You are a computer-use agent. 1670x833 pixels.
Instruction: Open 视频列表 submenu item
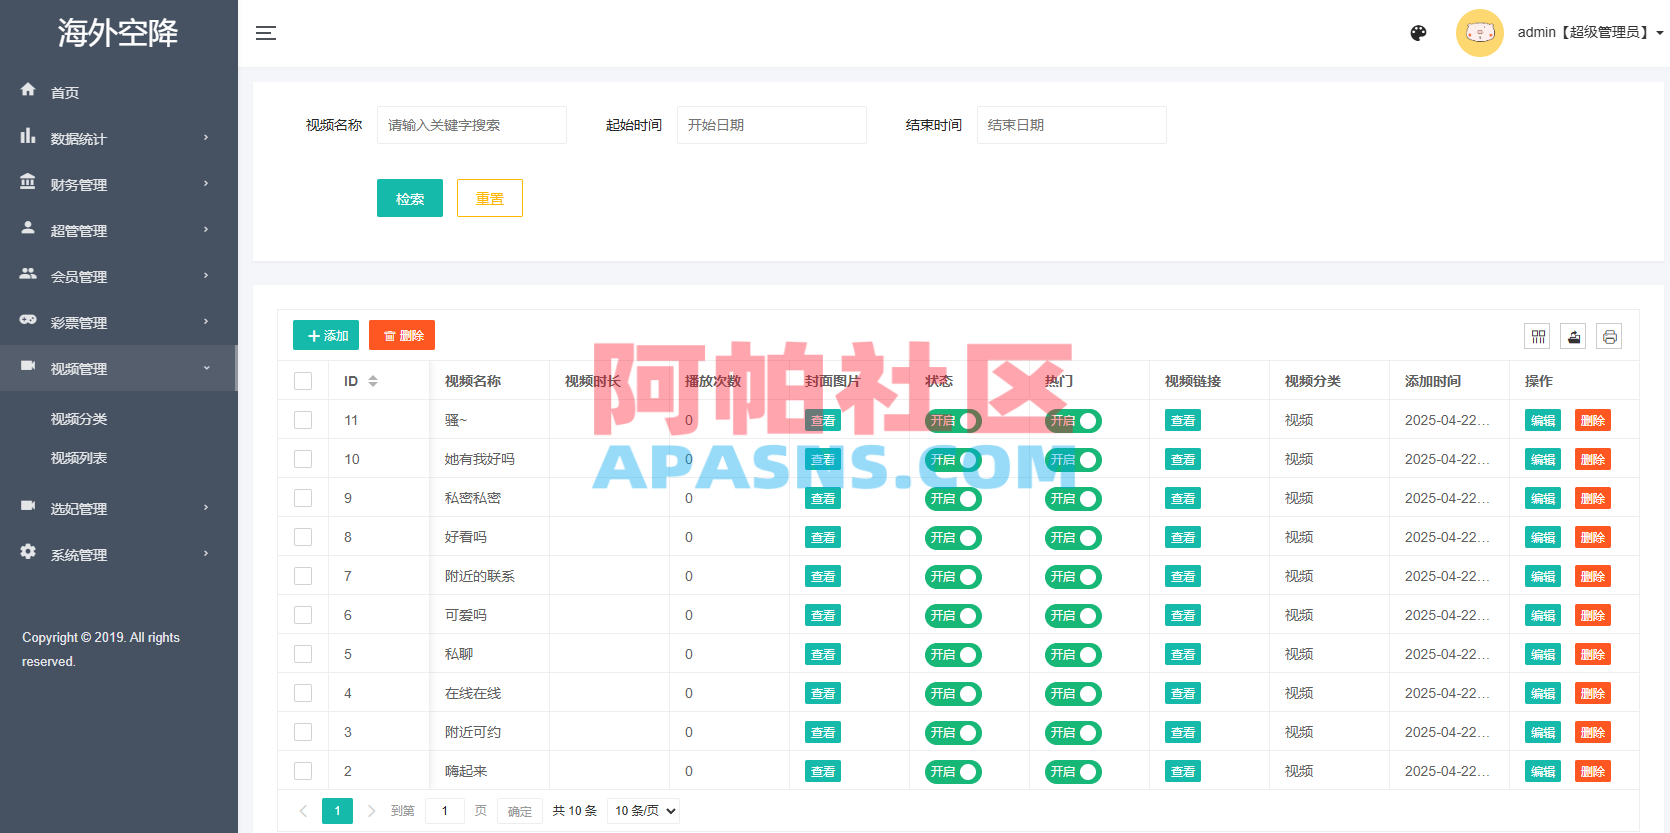[79, 458]
